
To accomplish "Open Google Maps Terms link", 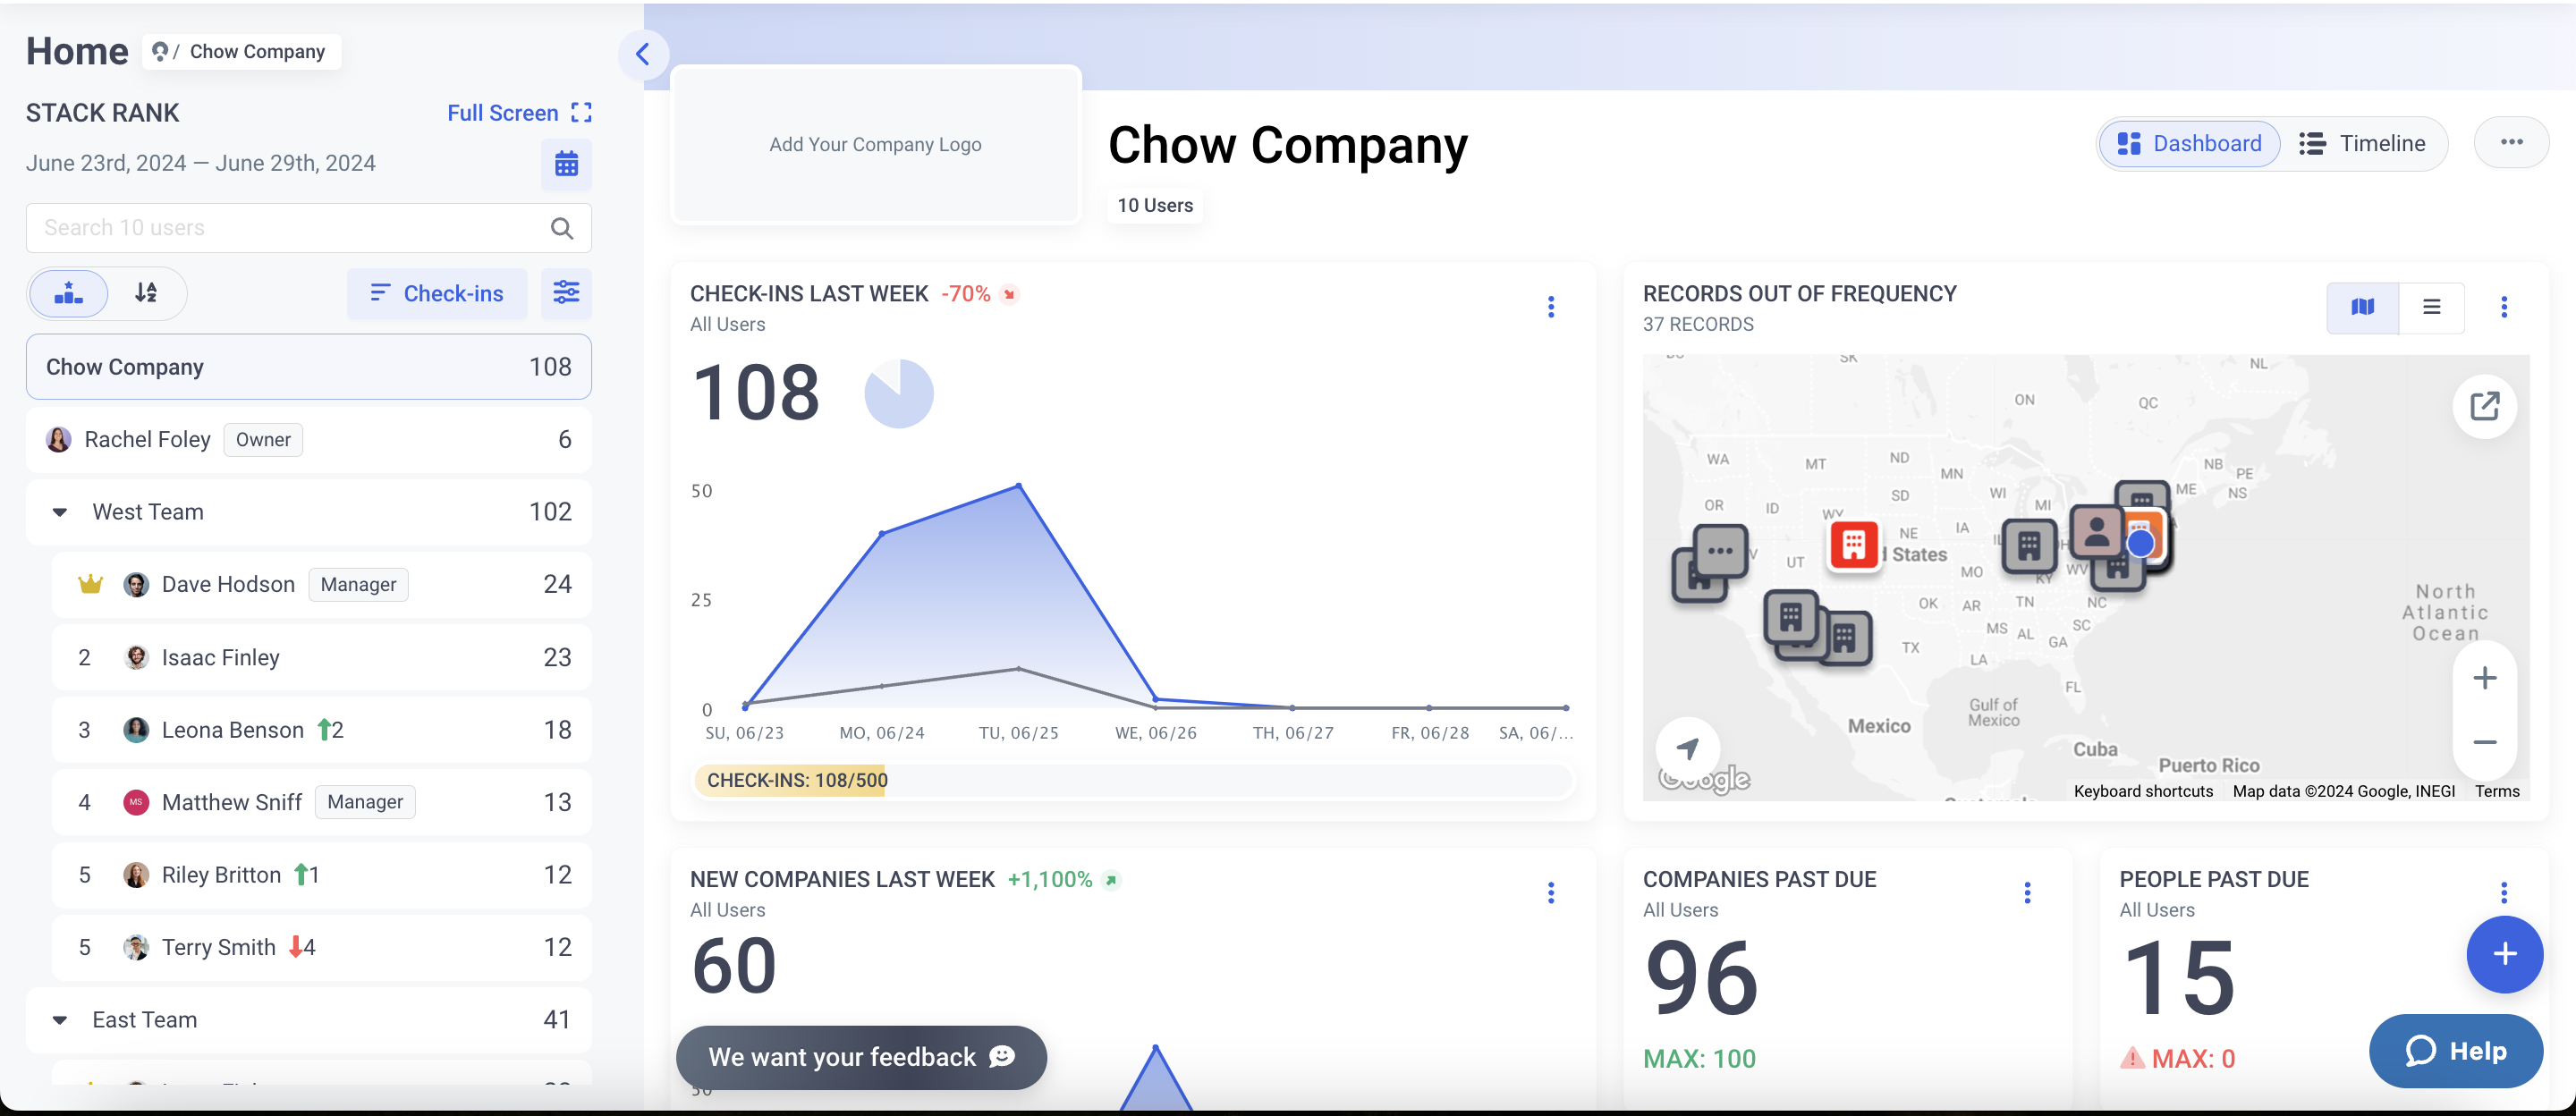I will pyautogui.click(x=2497, y=791).
